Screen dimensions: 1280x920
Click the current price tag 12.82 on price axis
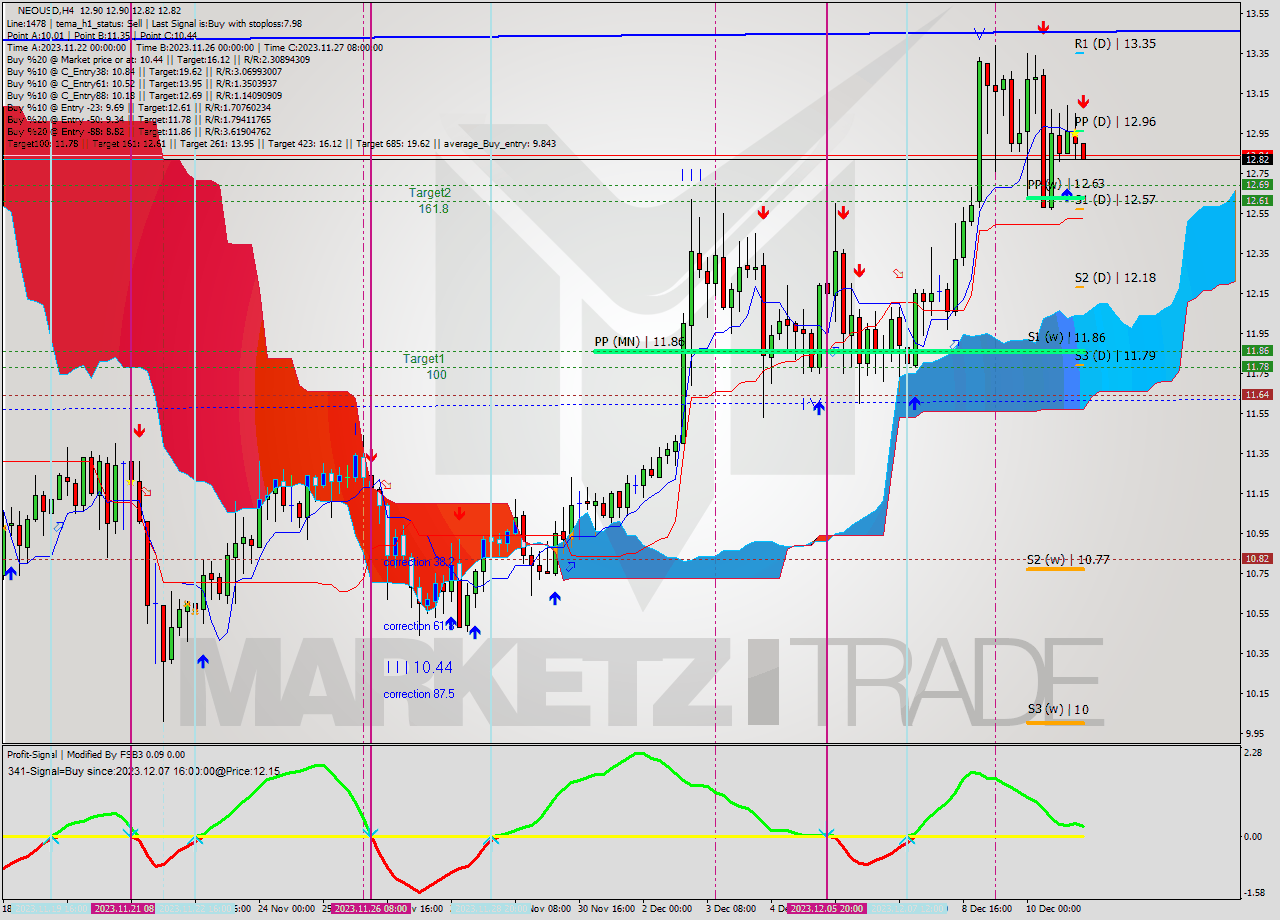point(1257,159)
